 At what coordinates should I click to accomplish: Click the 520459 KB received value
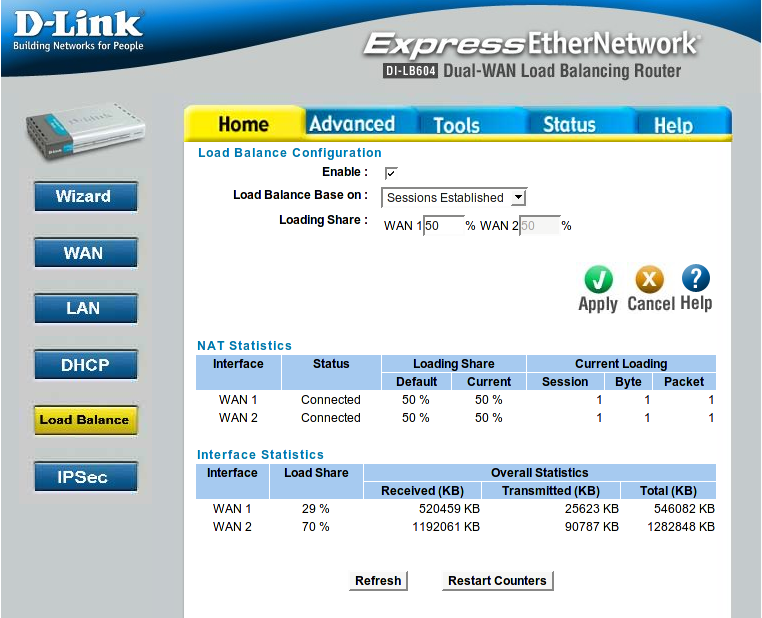(450, 509)
